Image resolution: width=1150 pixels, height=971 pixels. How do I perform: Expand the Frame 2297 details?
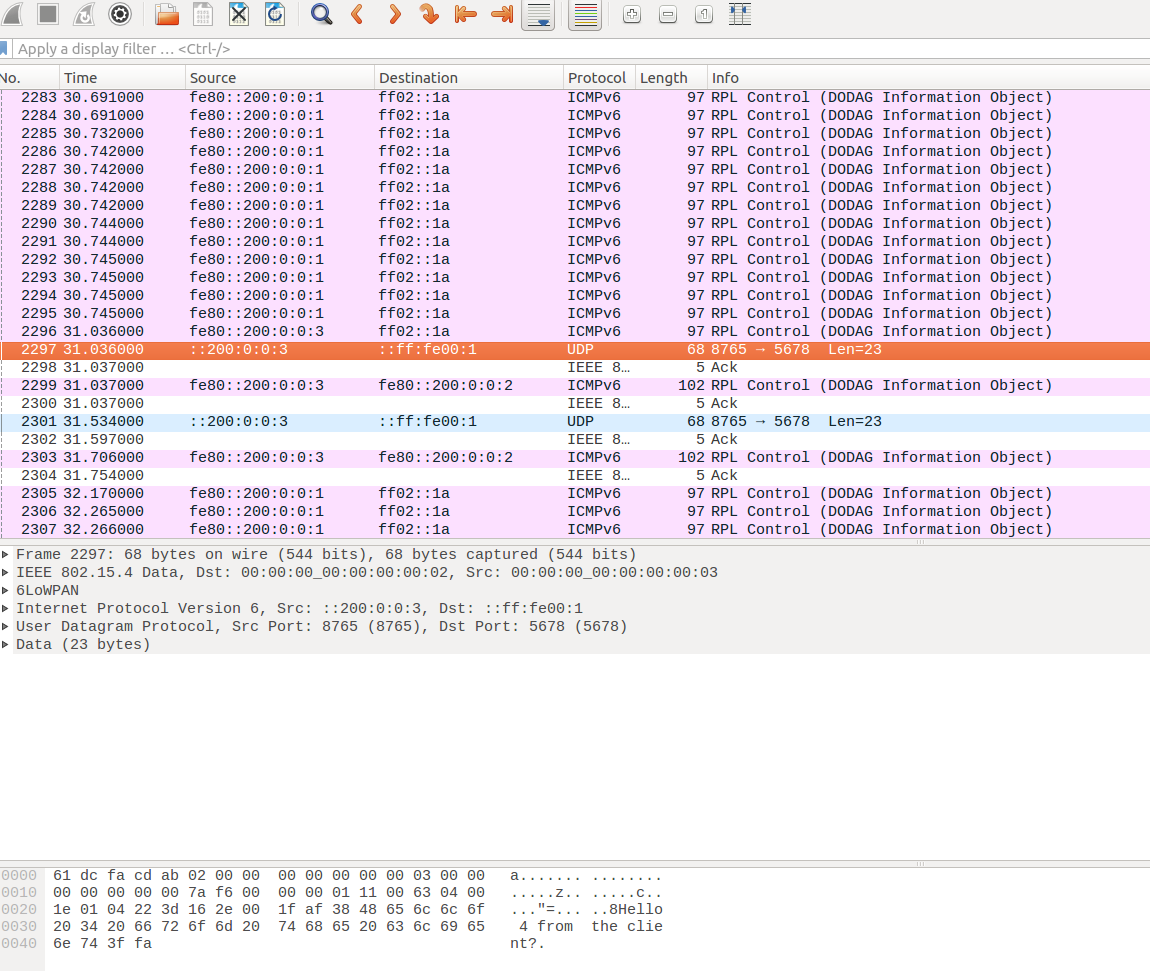pyautogui.click(x=6, y=554)
